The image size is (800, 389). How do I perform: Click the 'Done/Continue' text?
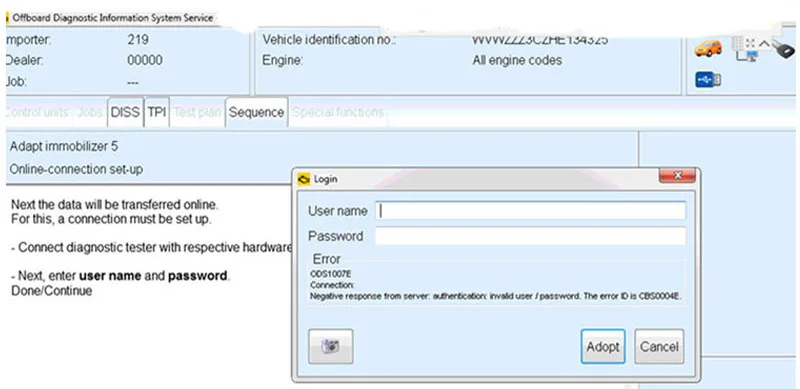52,291
